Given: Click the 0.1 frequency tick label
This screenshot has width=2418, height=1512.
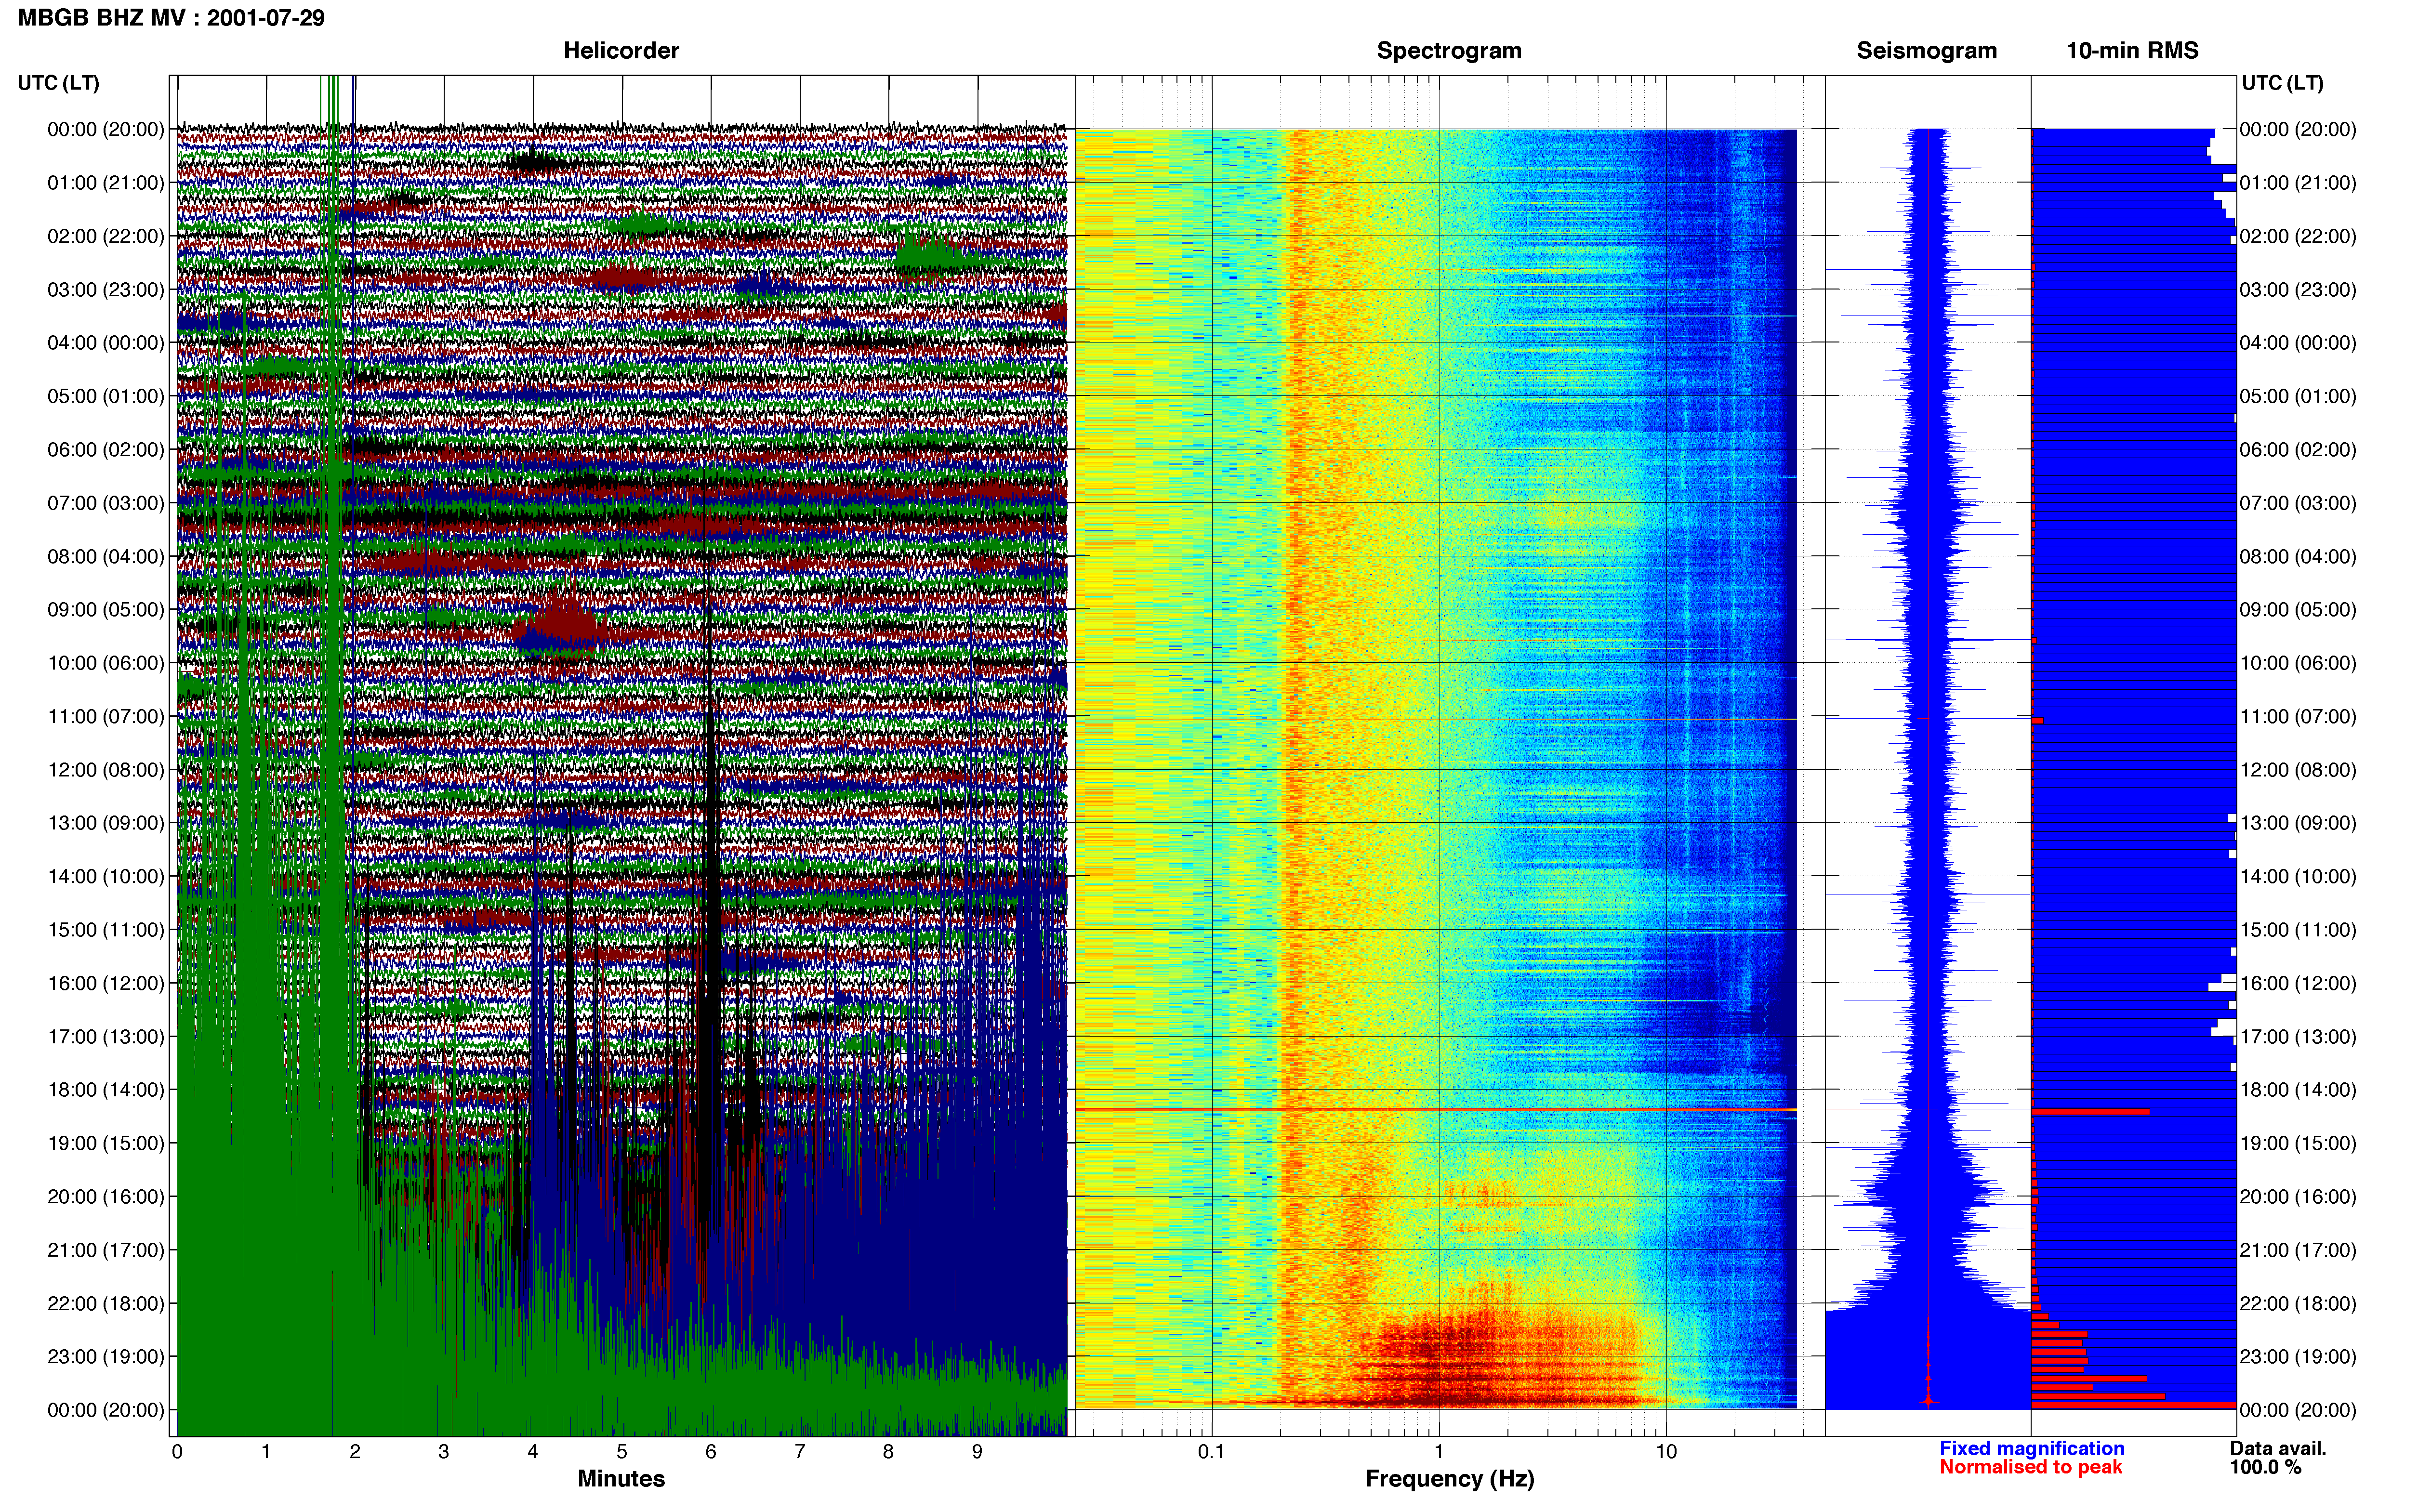Looking at the screenshot, I should [x=1211, y=1452].
